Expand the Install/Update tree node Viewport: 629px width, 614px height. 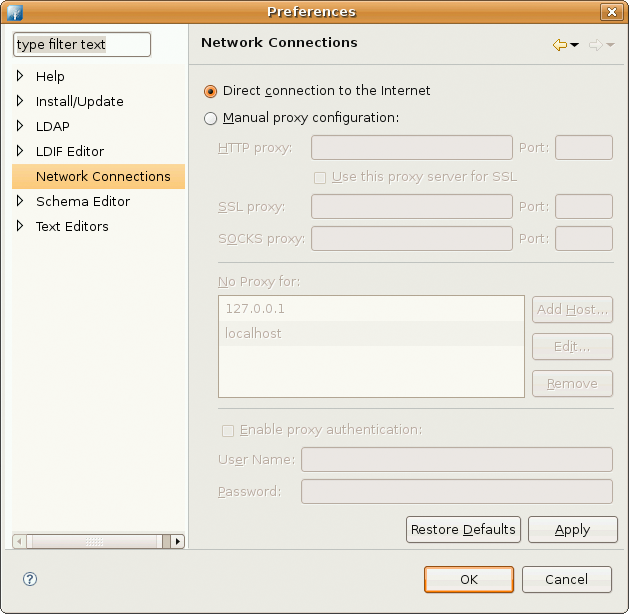click(20, 101)
